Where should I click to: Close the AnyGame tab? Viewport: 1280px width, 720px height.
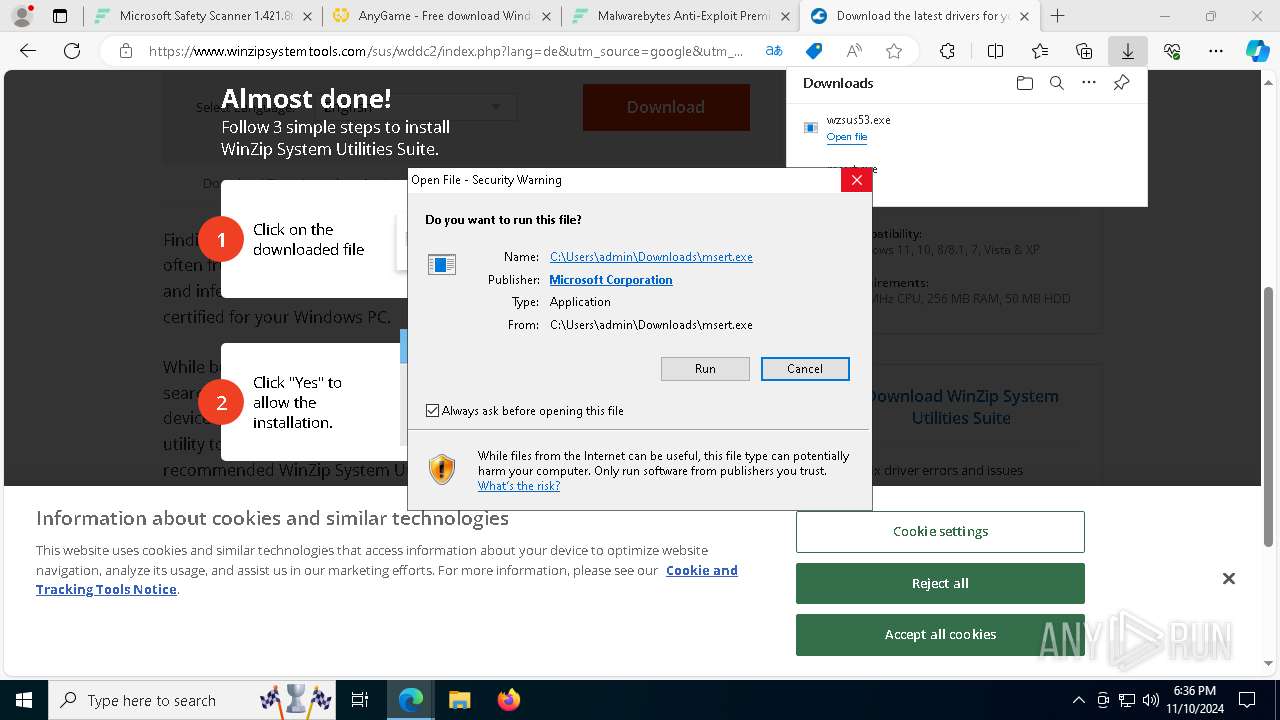coord(546,16)
